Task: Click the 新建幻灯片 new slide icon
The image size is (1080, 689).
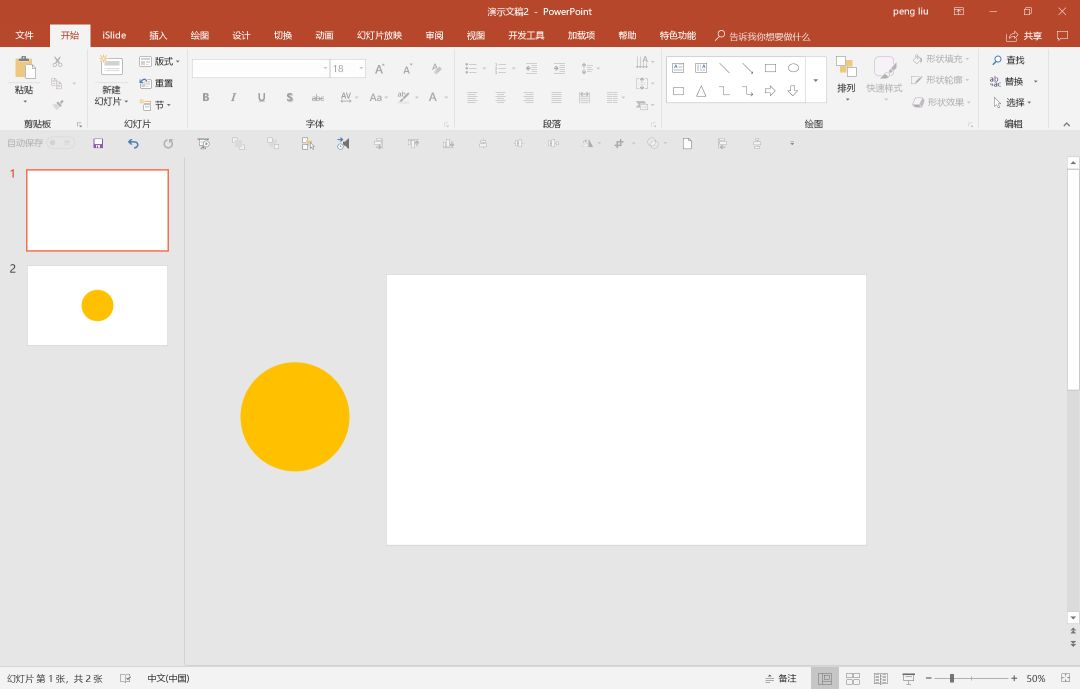Action: [x=111, y=67]
